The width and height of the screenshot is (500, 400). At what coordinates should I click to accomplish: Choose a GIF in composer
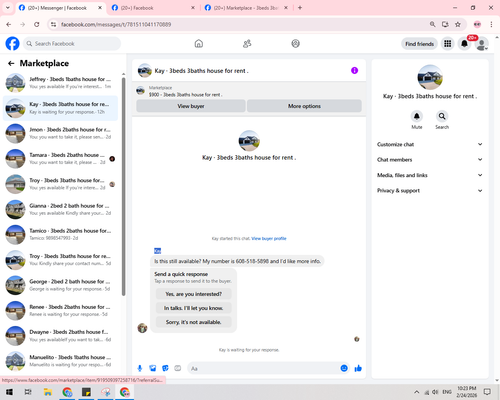(x=178, y=368)
